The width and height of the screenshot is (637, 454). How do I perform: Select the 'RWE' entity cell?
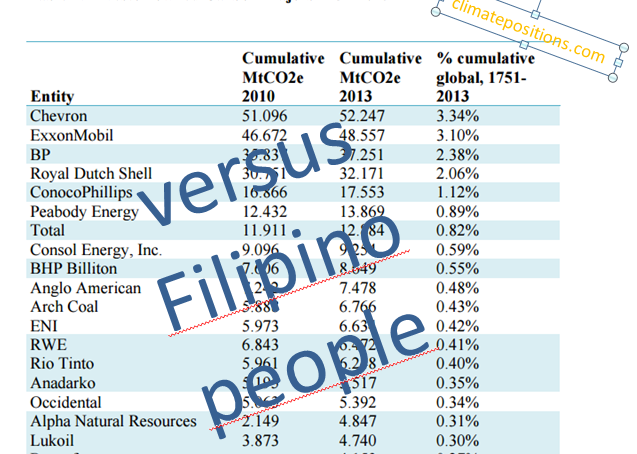pyautogui.click(x=48, y=345)
